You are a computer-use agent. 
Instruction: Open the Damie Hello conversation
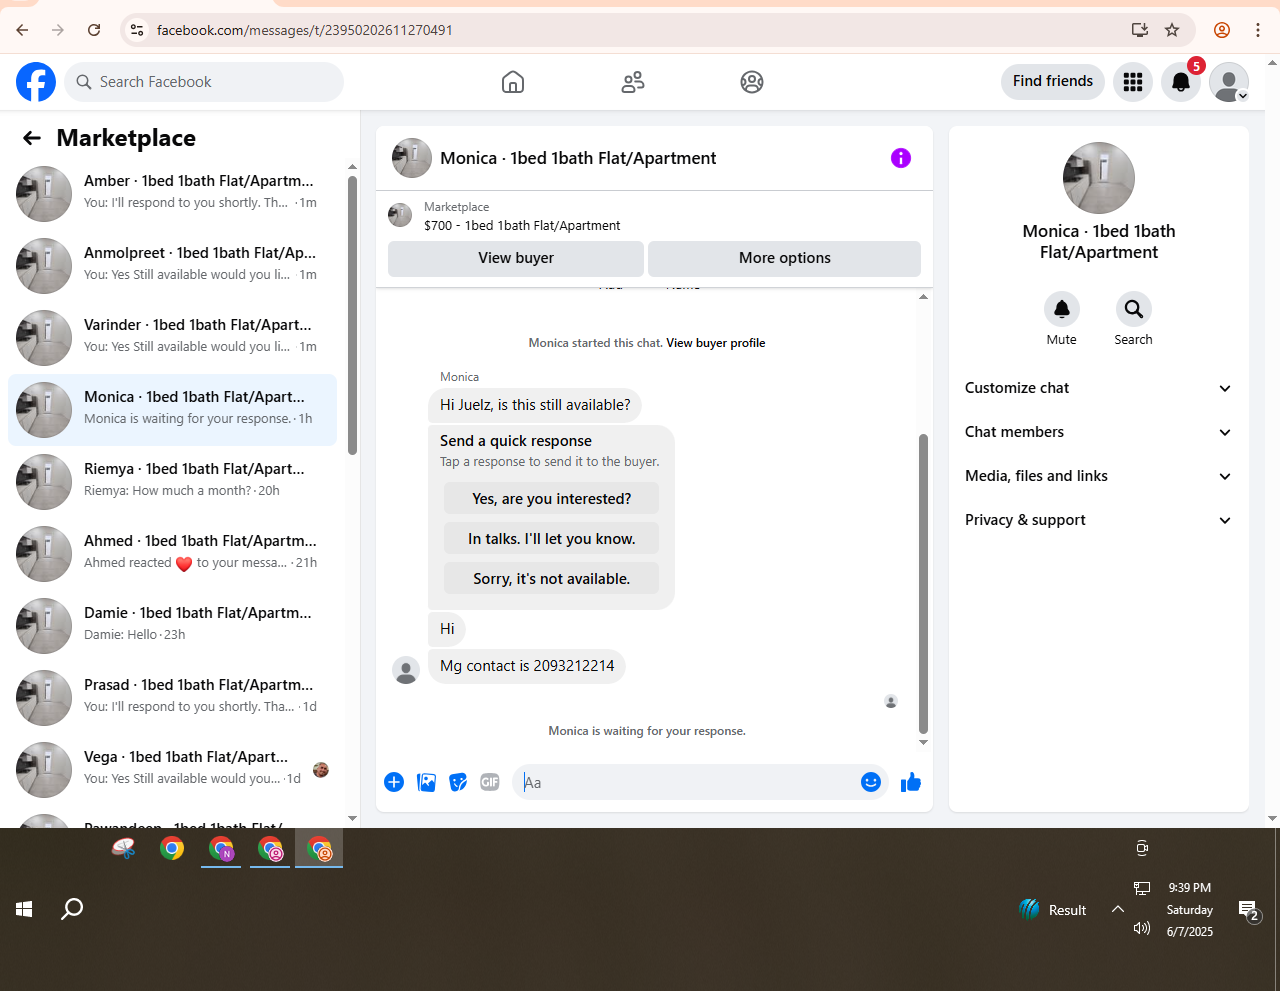tap(172, 625)
